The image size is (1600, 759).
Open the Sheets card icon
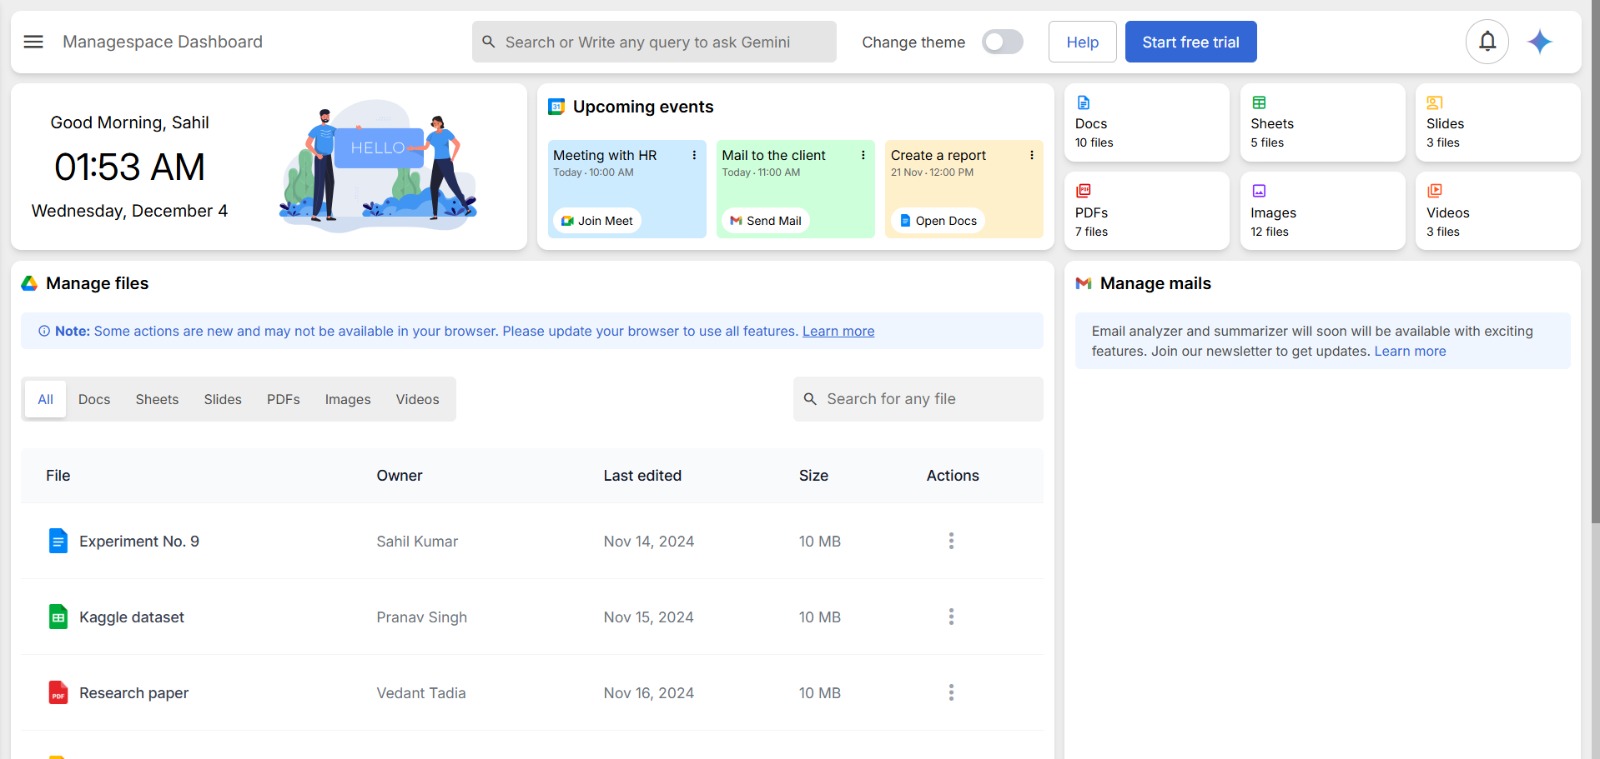click(1259, 103)
